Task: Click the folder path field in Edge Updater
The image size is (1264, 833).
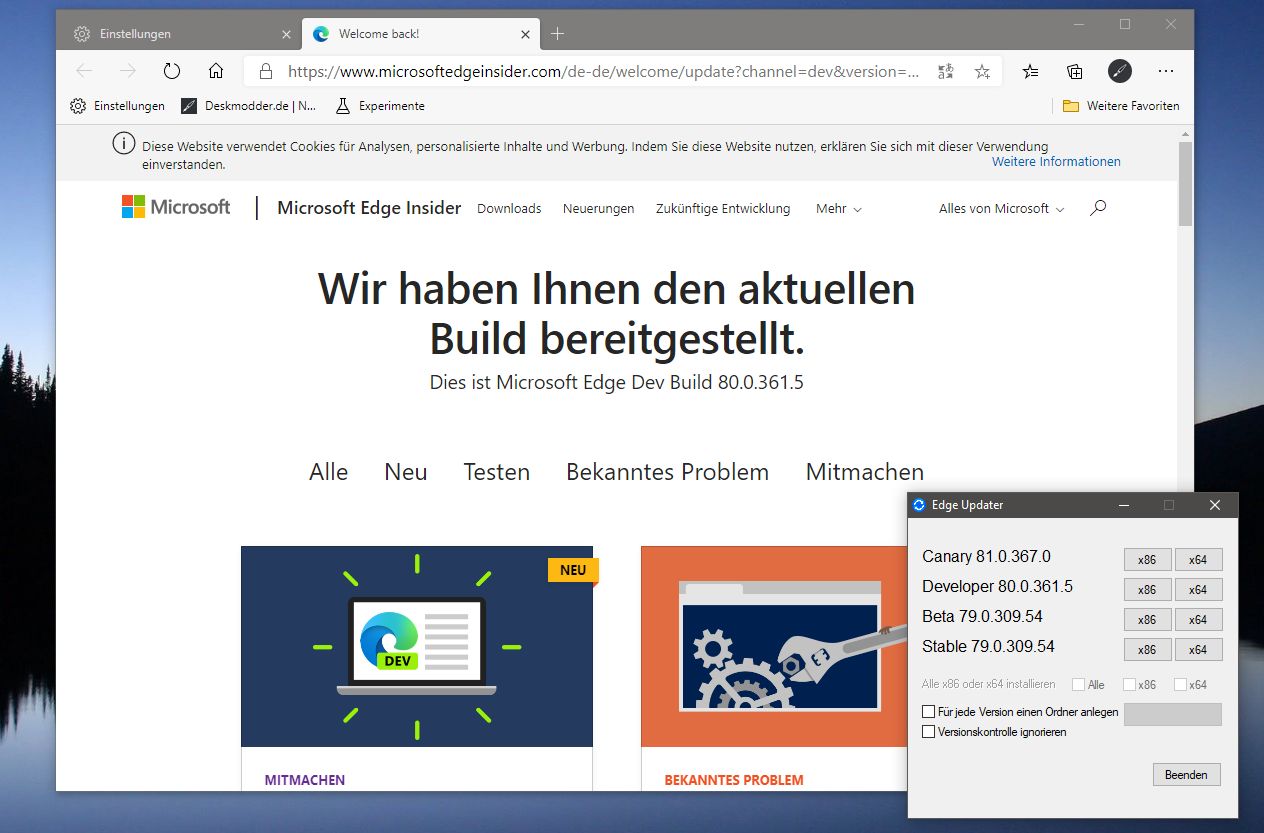Action: click(1173, 714)
